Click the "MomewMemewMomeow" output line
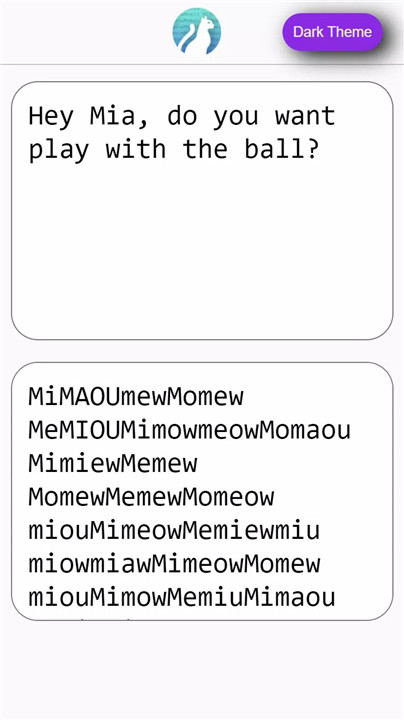The height and width of the screenshot is (720, 404). 152,497
